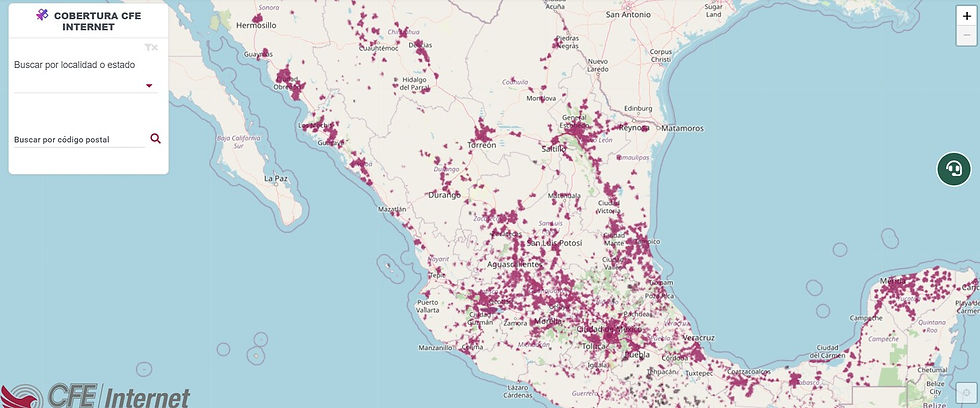Click the postal code search magnifier icon

pyautogui.click(x=156, y=139)
